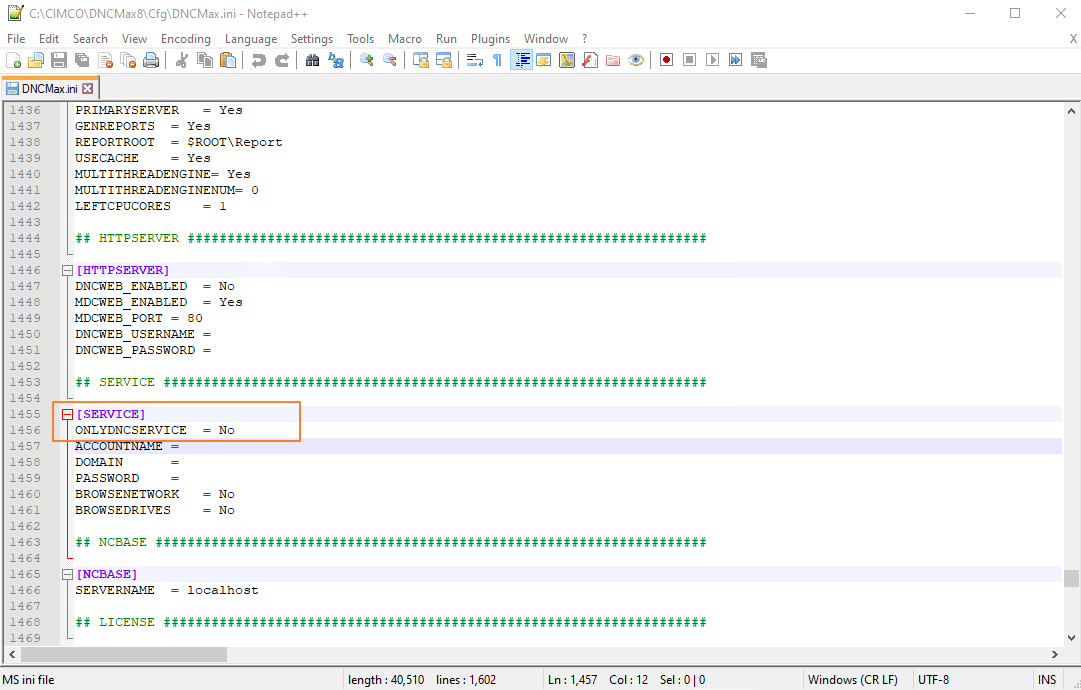Open the Language menu
The height and width of the screenshot is (690, 1081).
coord(251,39)
